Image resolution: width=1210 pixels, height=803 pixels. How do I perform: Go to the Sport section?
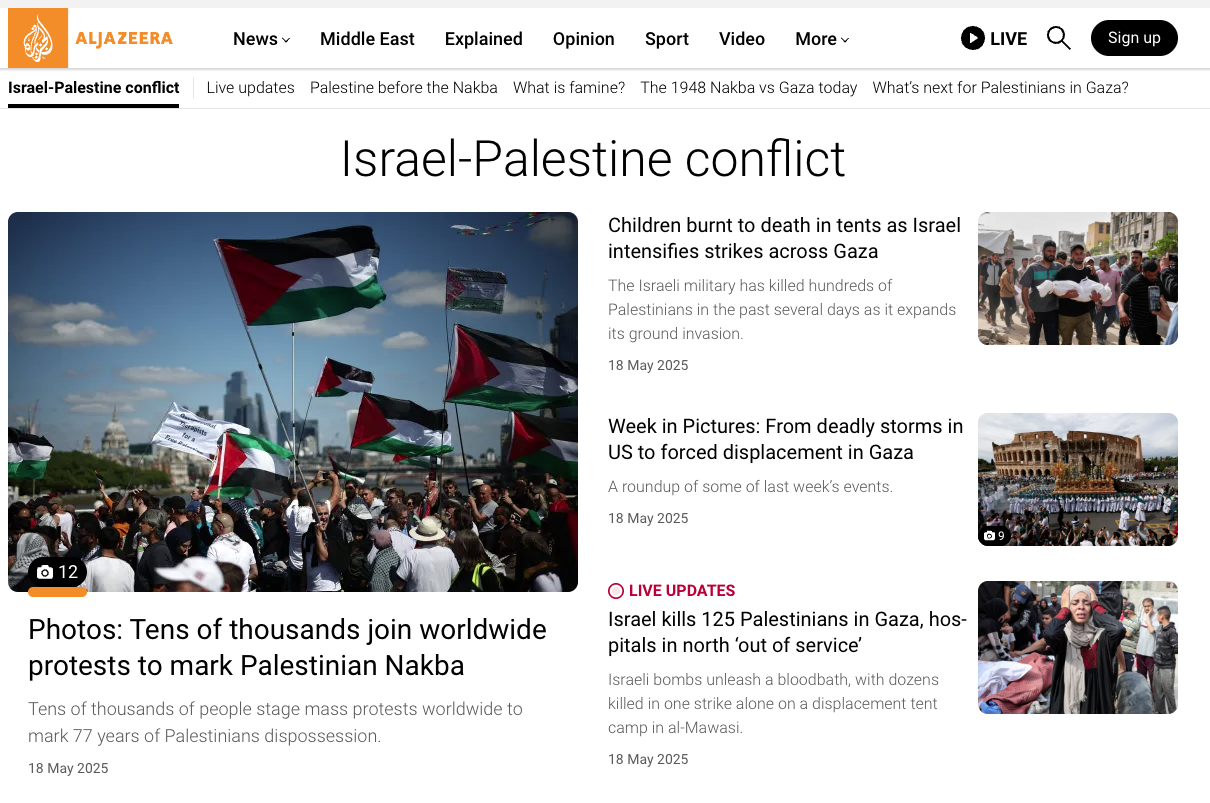(x=666, y=39)
